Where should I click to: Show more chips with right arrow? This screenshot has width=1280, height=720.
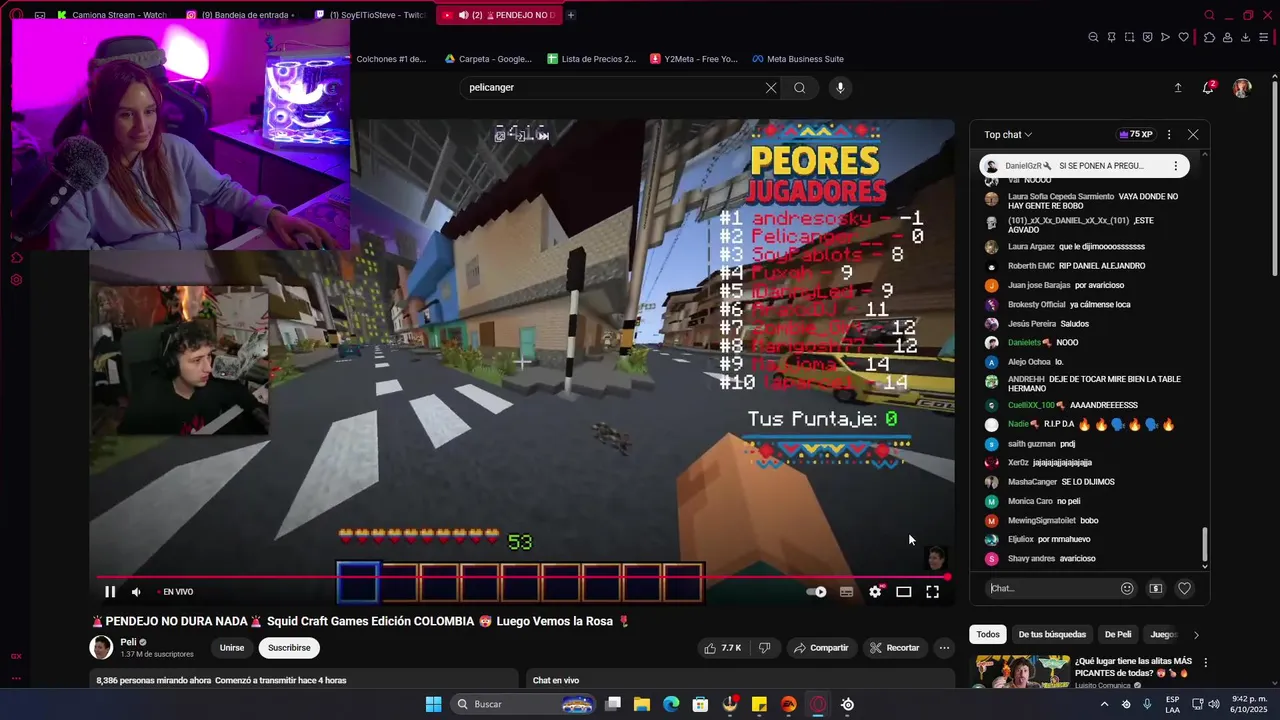[x=1196, y=635]
